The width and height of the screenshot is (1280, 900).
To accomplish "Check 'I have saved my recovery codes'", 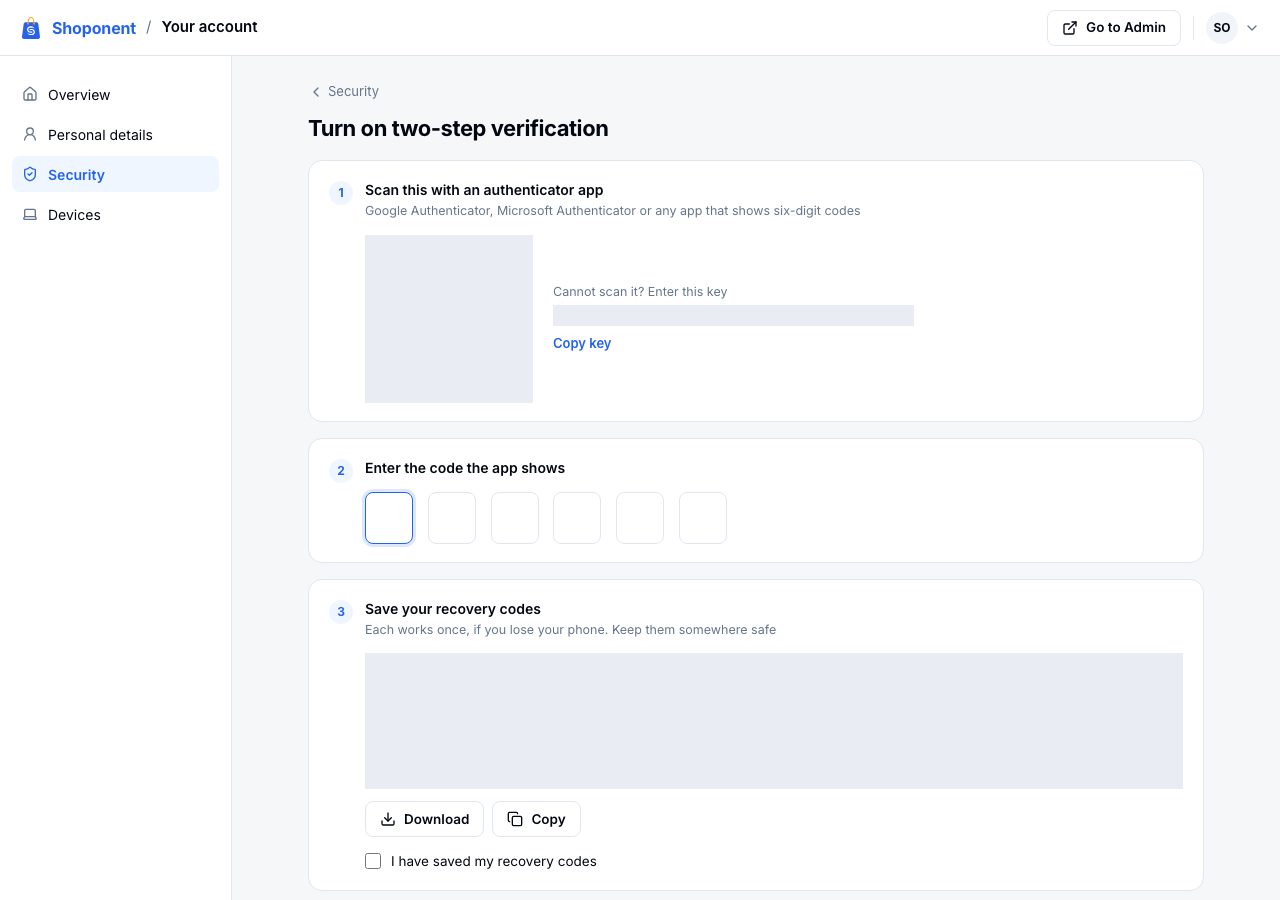I will (x=373, y=861).
